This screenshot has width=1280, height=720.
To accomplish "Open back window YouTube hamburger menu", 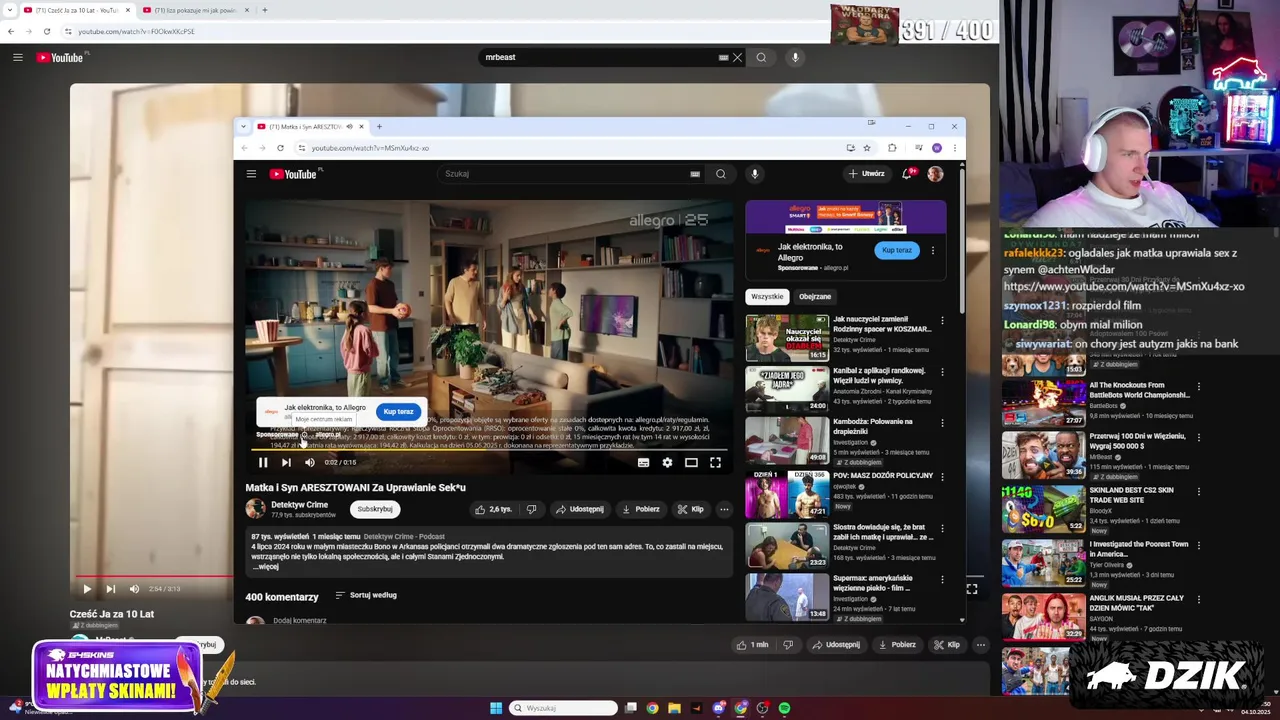I will pos(17,57).
